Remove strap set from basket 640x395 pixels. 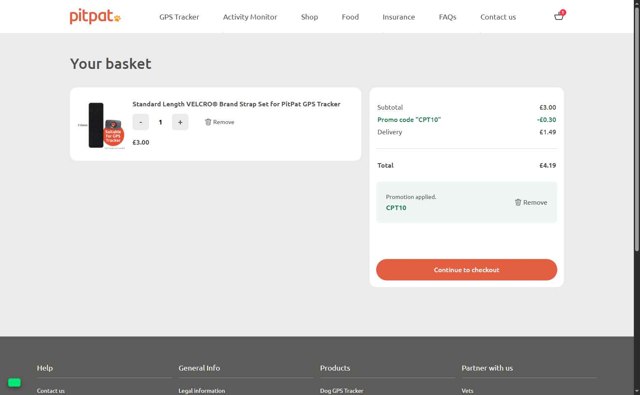coord(220,122)
